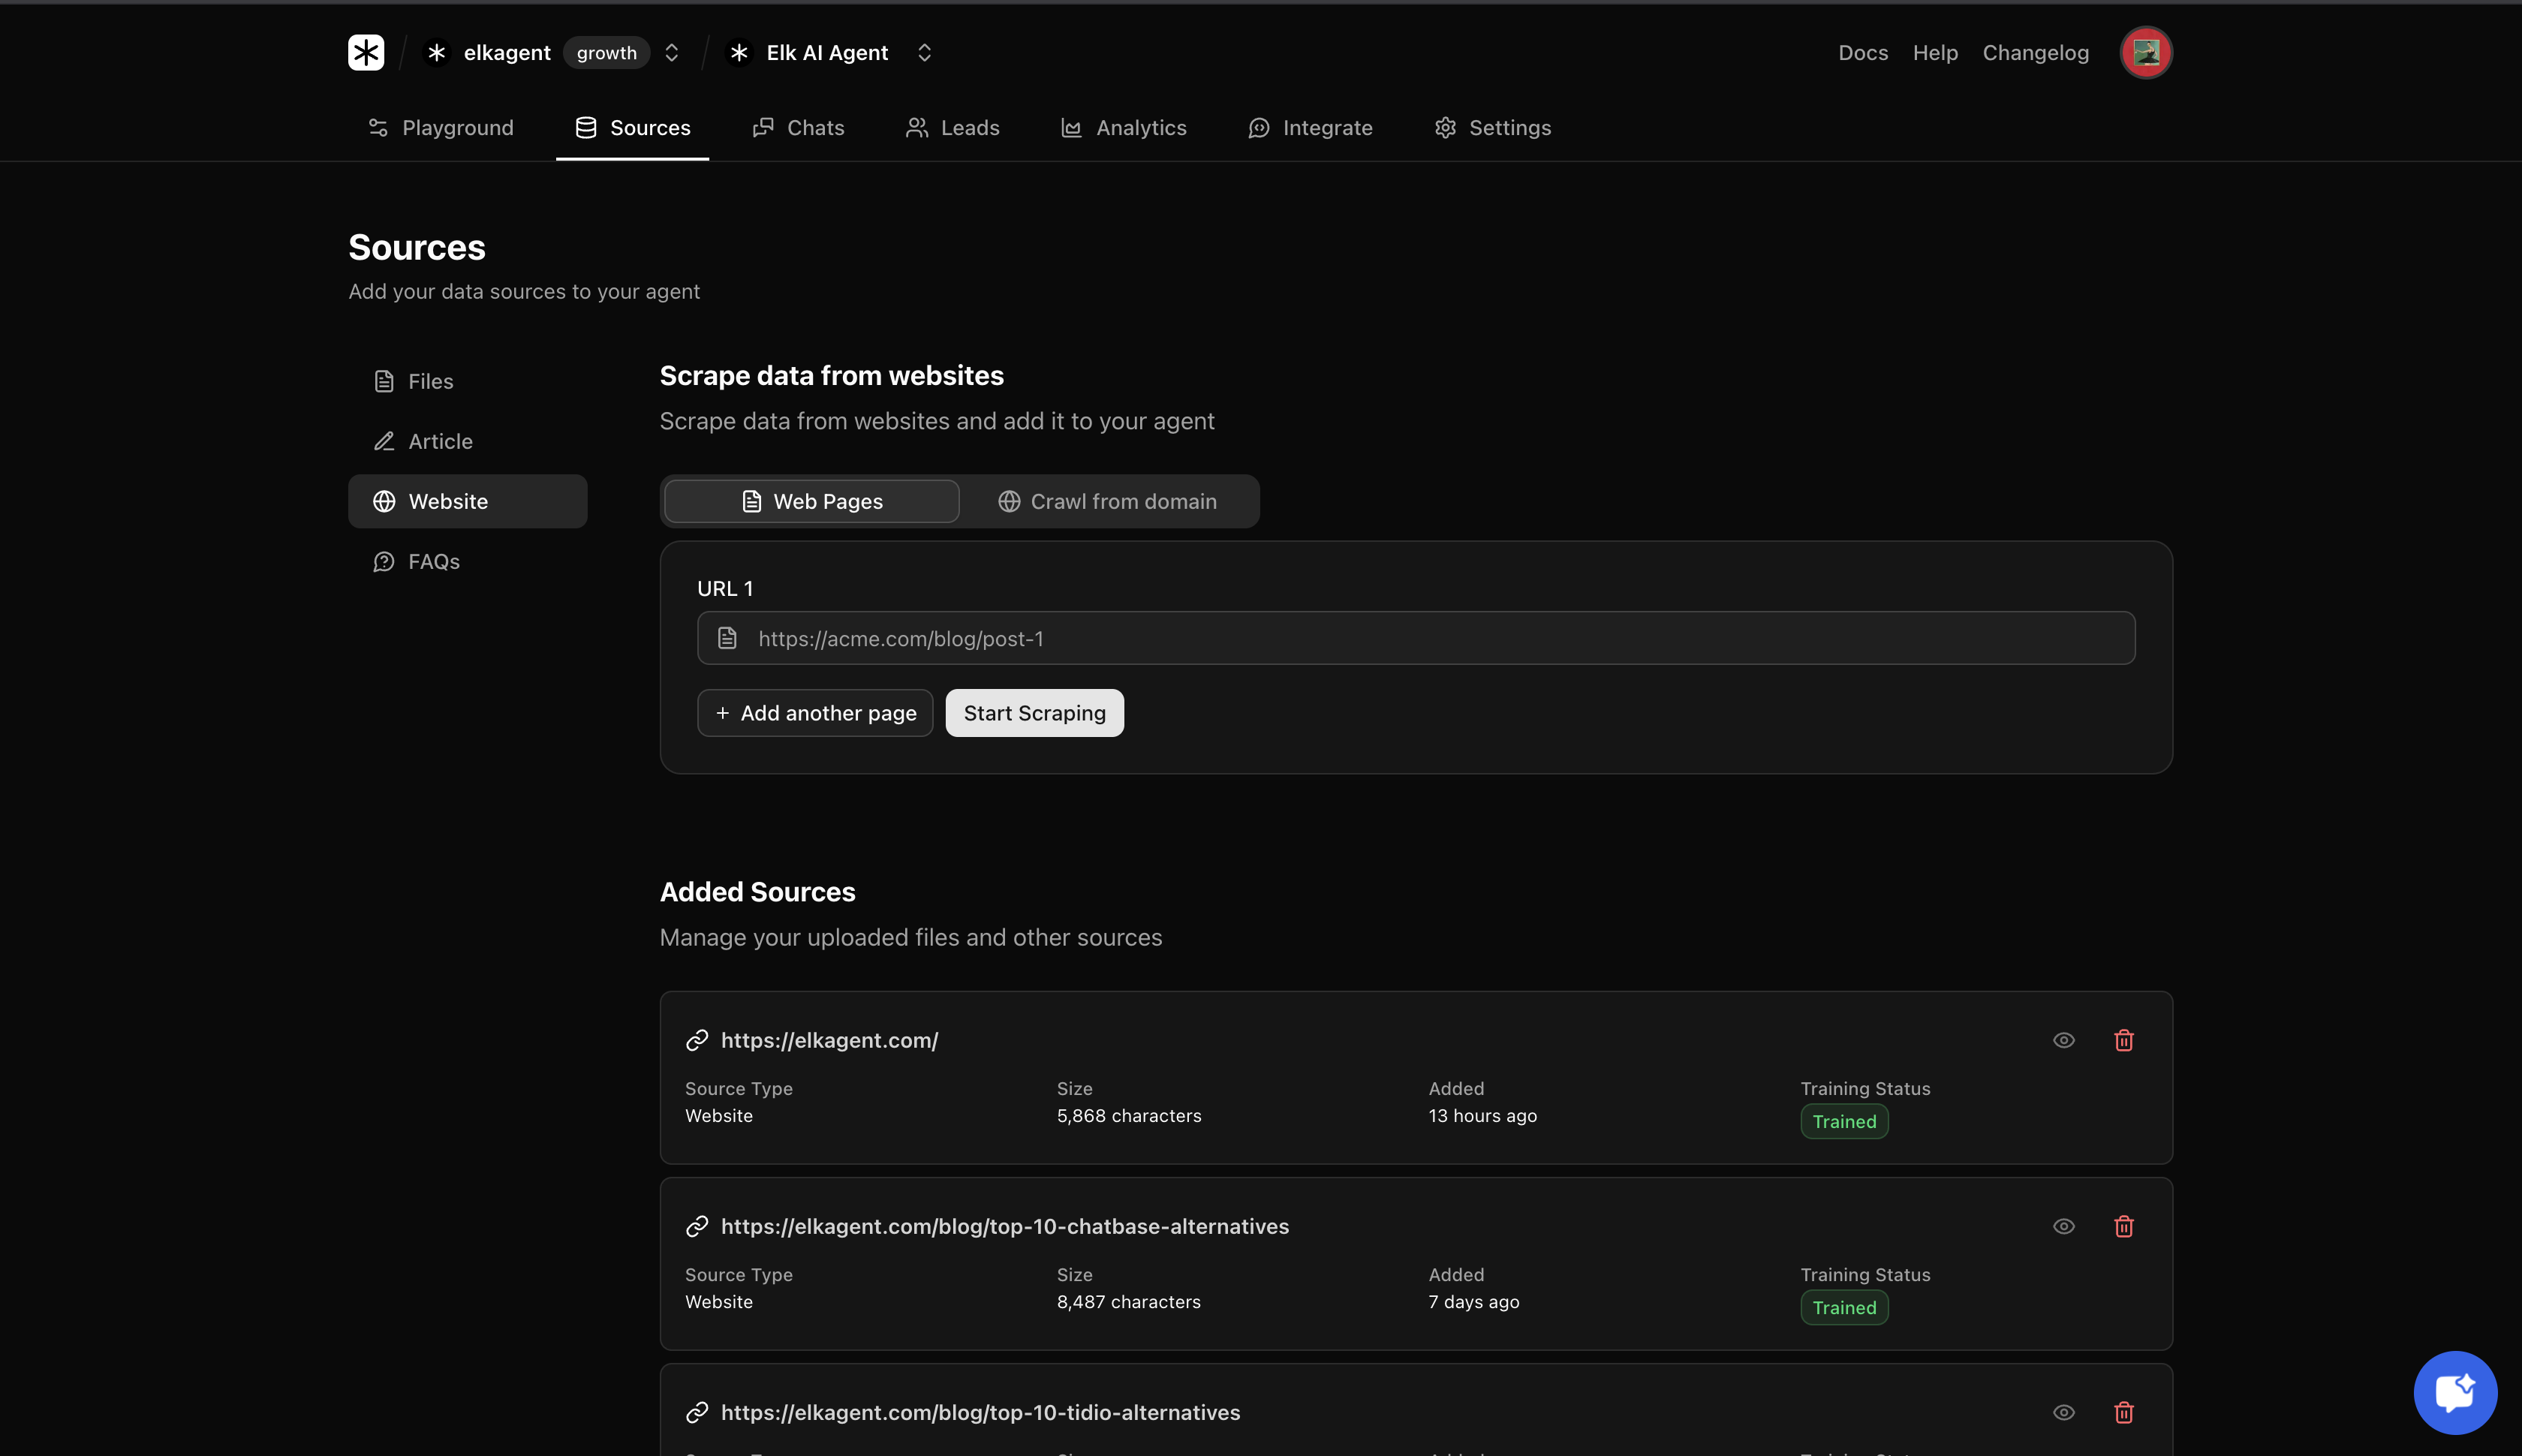Screen dimensions: 2522x1456
Task: Click the link icon beside tidio-alternatives URL
Action: coord(697,1412)
